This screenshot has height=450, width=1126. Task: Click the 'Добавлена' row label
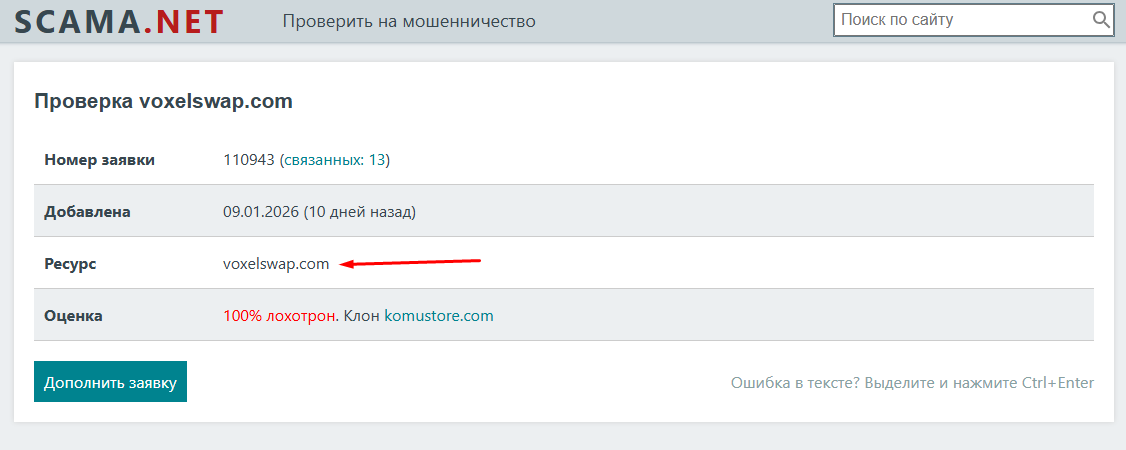click(x=88, y=212)
